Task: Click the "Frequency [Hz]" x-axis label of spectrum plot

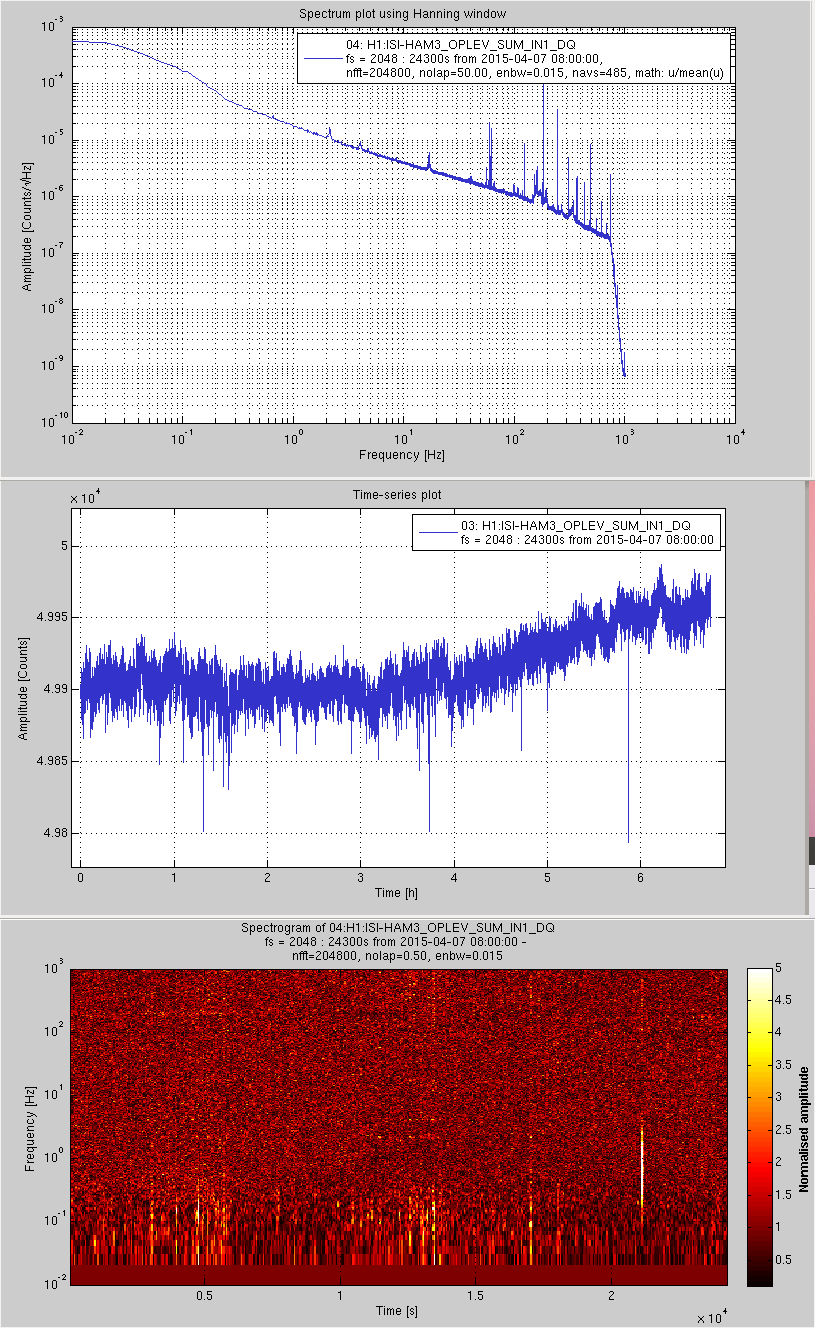Action: point(402,455)
